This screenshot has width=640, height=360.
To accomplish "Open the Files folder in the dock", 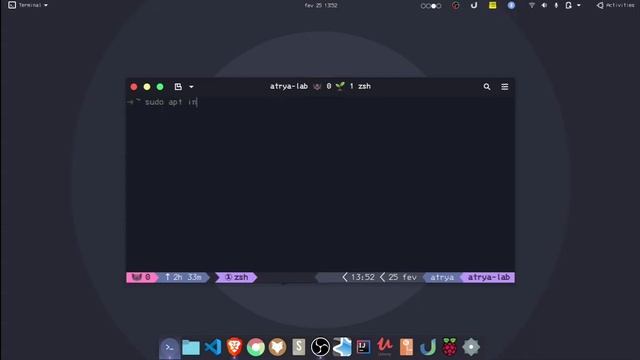I will 191,347.
